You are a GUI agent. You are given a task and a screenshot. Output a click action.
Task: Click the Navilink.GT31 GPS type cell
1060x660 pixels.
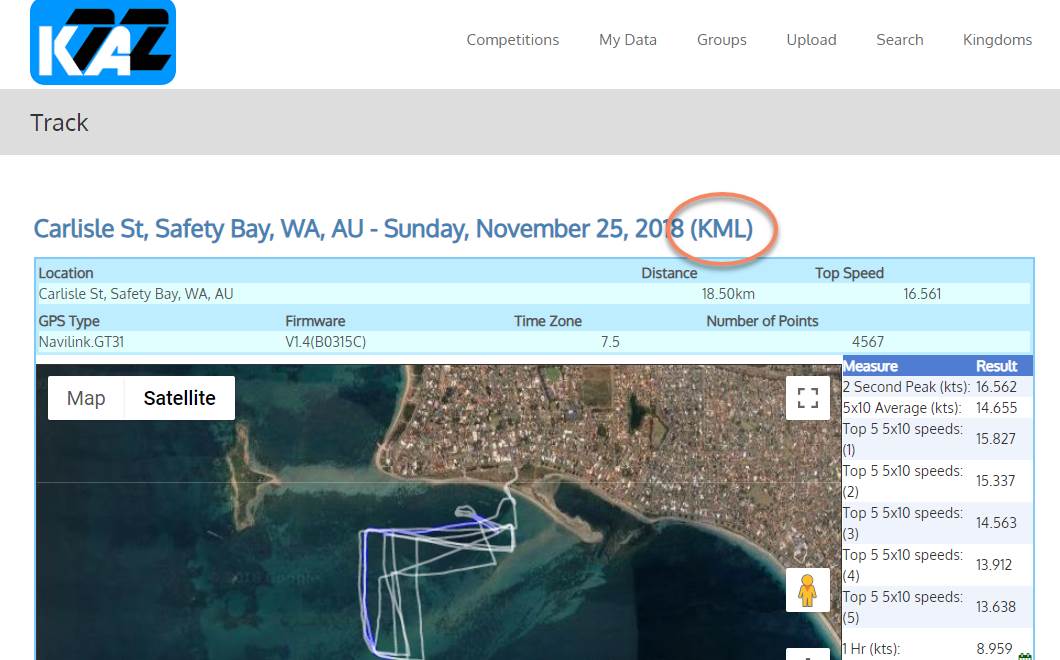coord(81,342)
